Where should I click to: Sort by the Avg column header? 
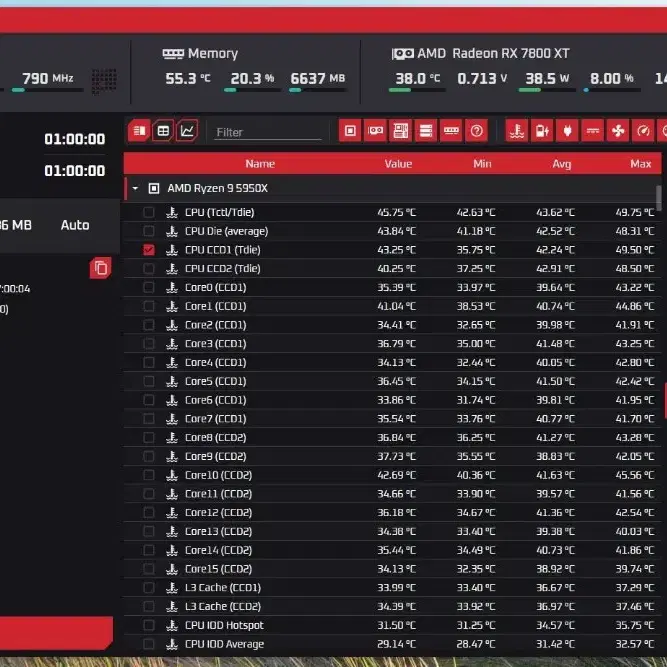[562, 164]
